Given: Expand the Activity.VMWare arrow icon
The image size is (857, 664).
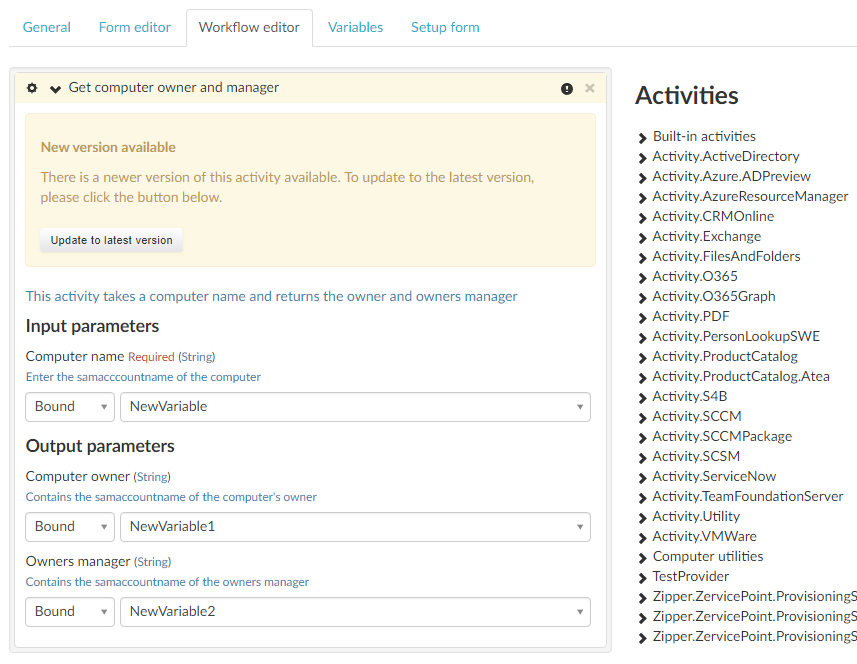Looking at the screenshot, I should 642,537.
